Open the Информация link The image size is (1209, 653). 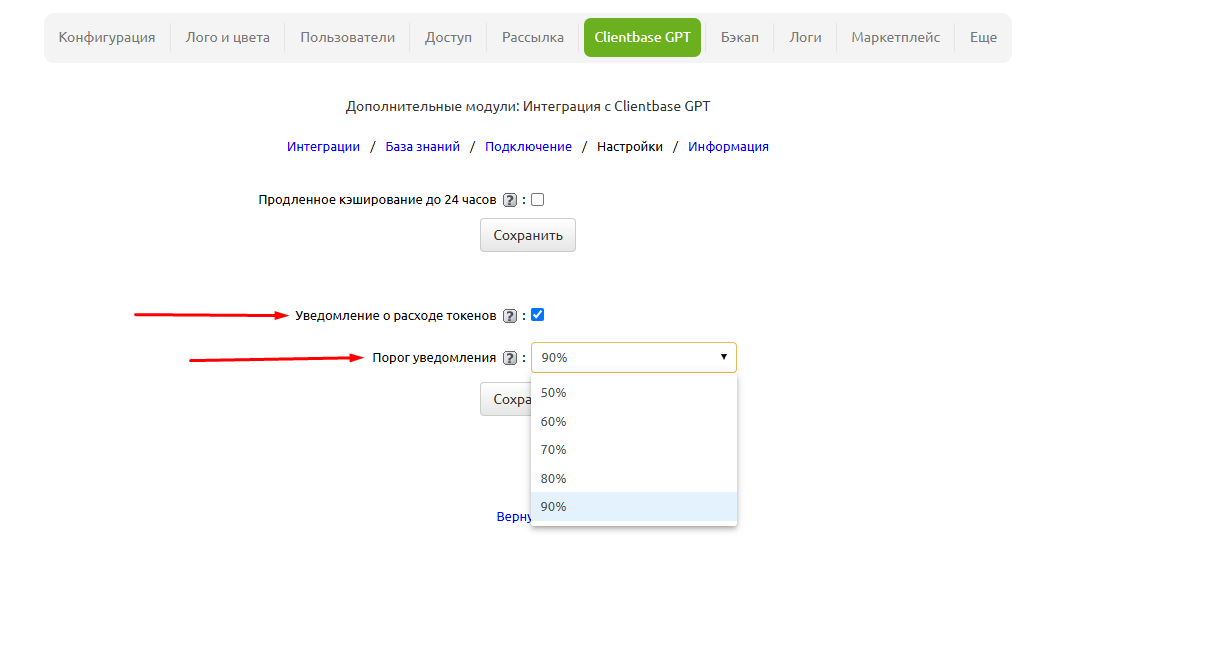click(x=728, y=147)
